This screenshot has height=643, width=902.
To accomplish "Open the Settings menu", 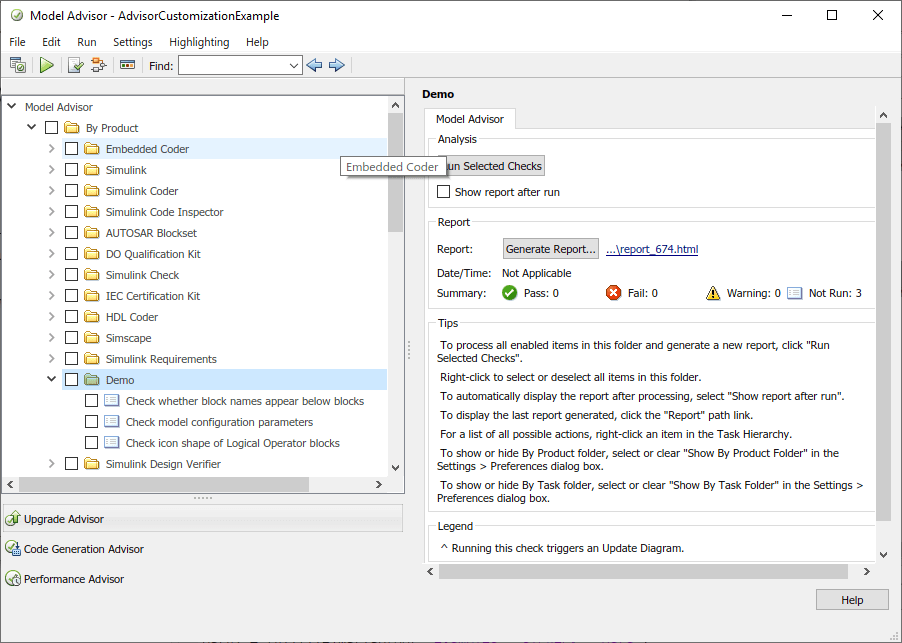I will (133, 42).
